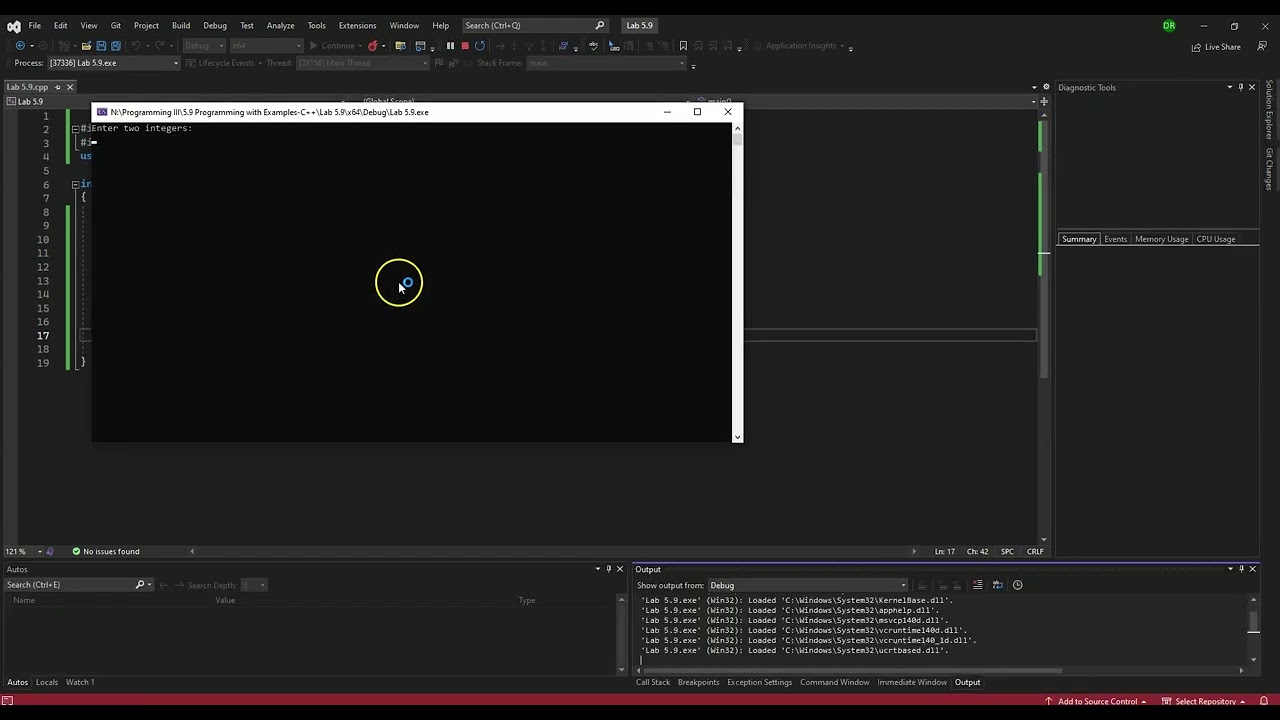Close the Output panel
The height and width of the screenshot is (720, 1280).
tap(1252, 569)
